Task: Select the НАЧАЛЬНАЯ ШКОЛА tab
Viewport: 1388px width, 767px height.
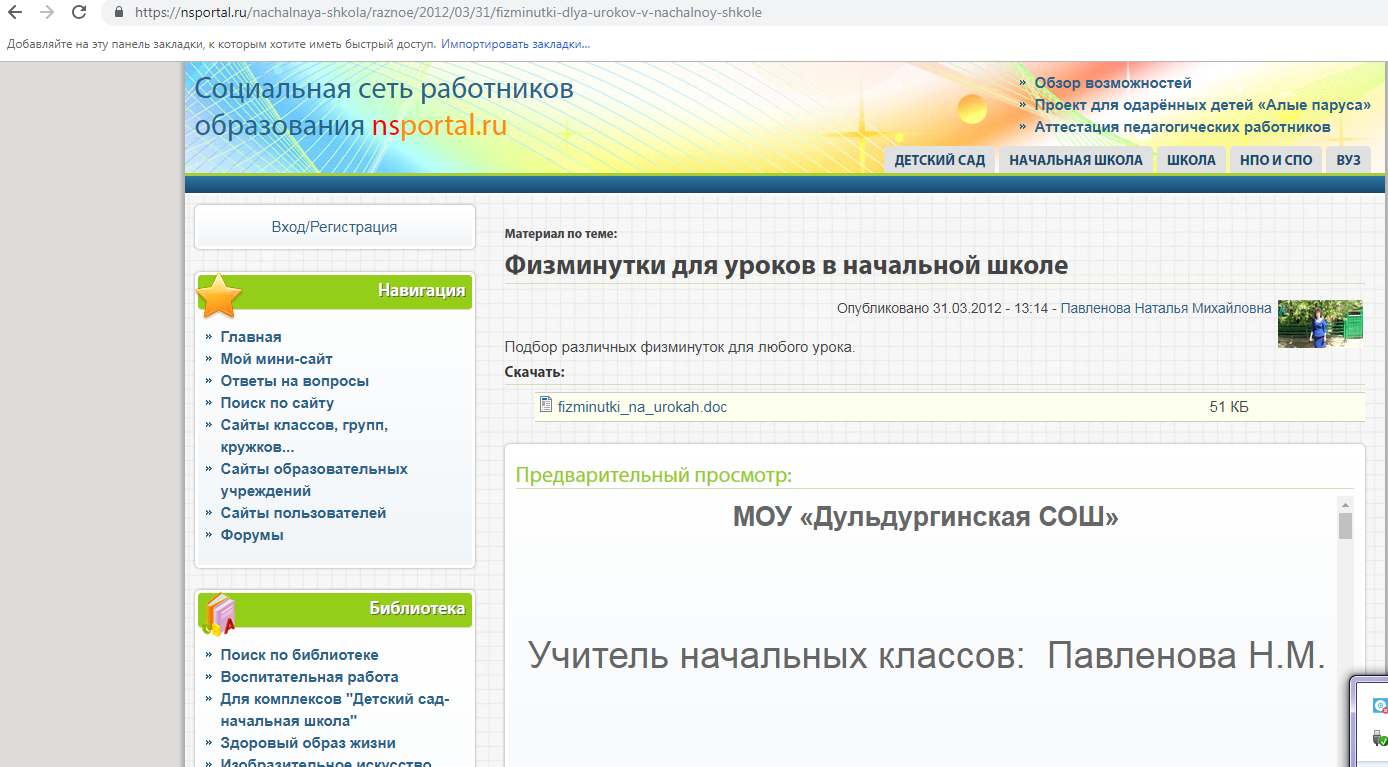Action: [1075, 160]
